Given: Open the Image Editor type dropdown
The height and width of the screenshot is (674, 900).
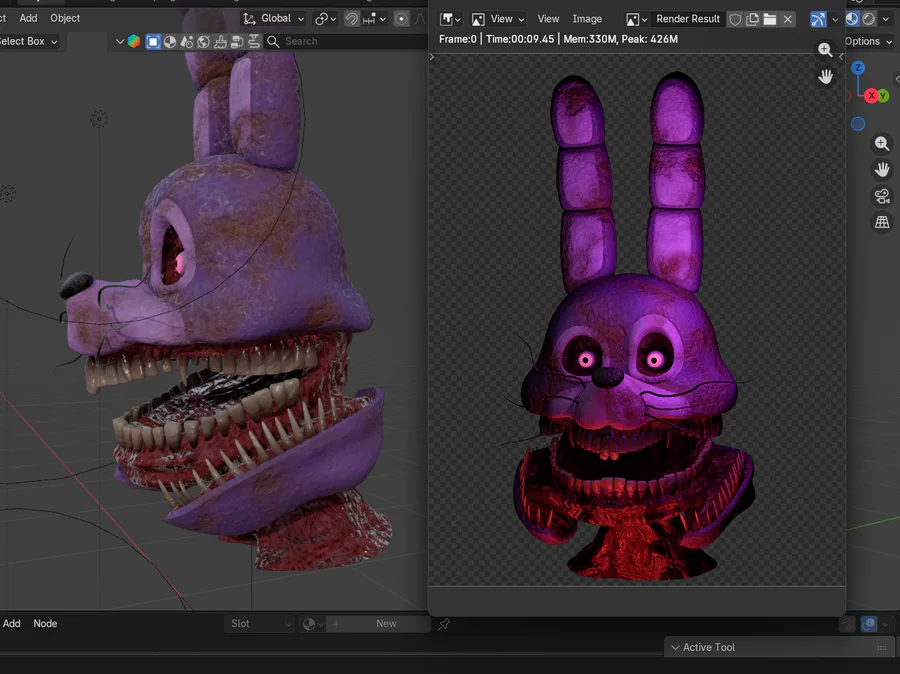Looking at the screenshot, I should pos(450,19).
